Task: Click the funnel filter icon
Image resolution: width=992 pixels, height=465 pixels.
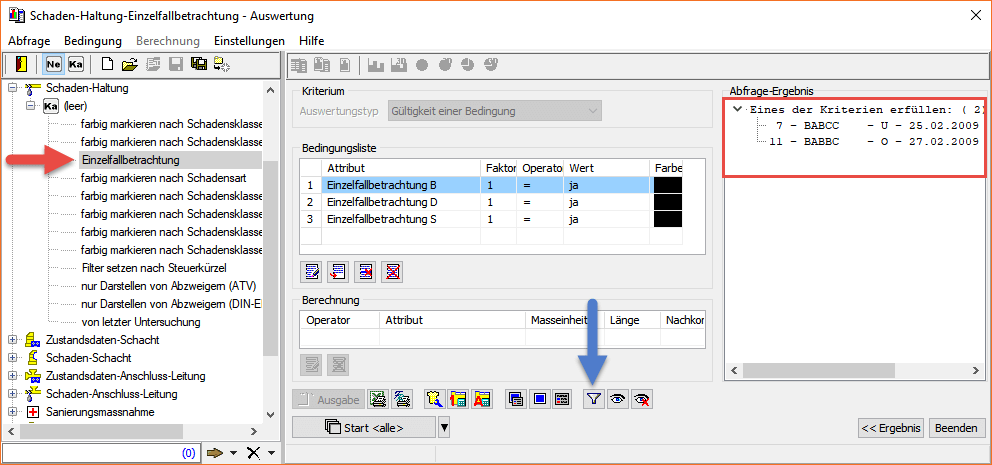Action: [x=594, y=399]
